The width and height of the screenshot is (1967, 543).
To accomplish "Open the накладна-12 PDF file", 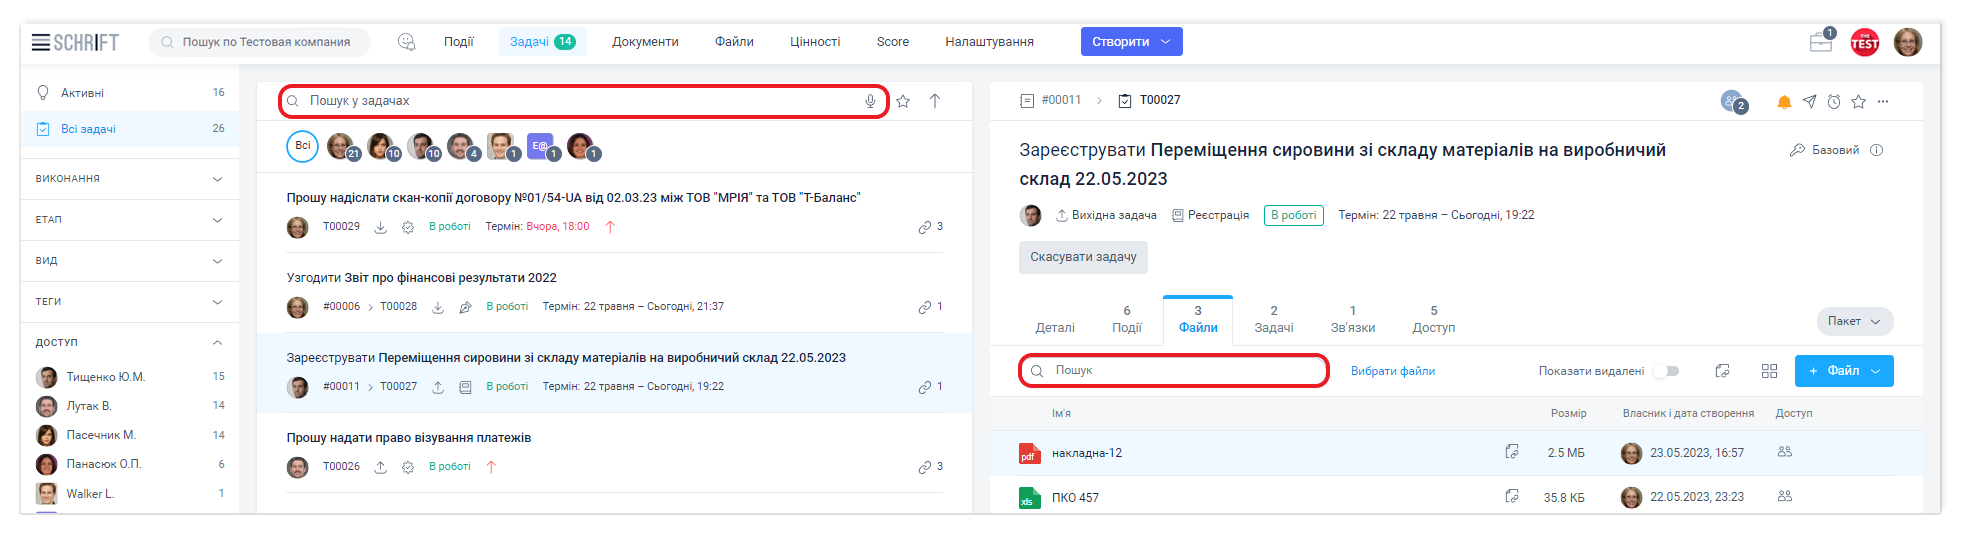I will (1086, 453).
